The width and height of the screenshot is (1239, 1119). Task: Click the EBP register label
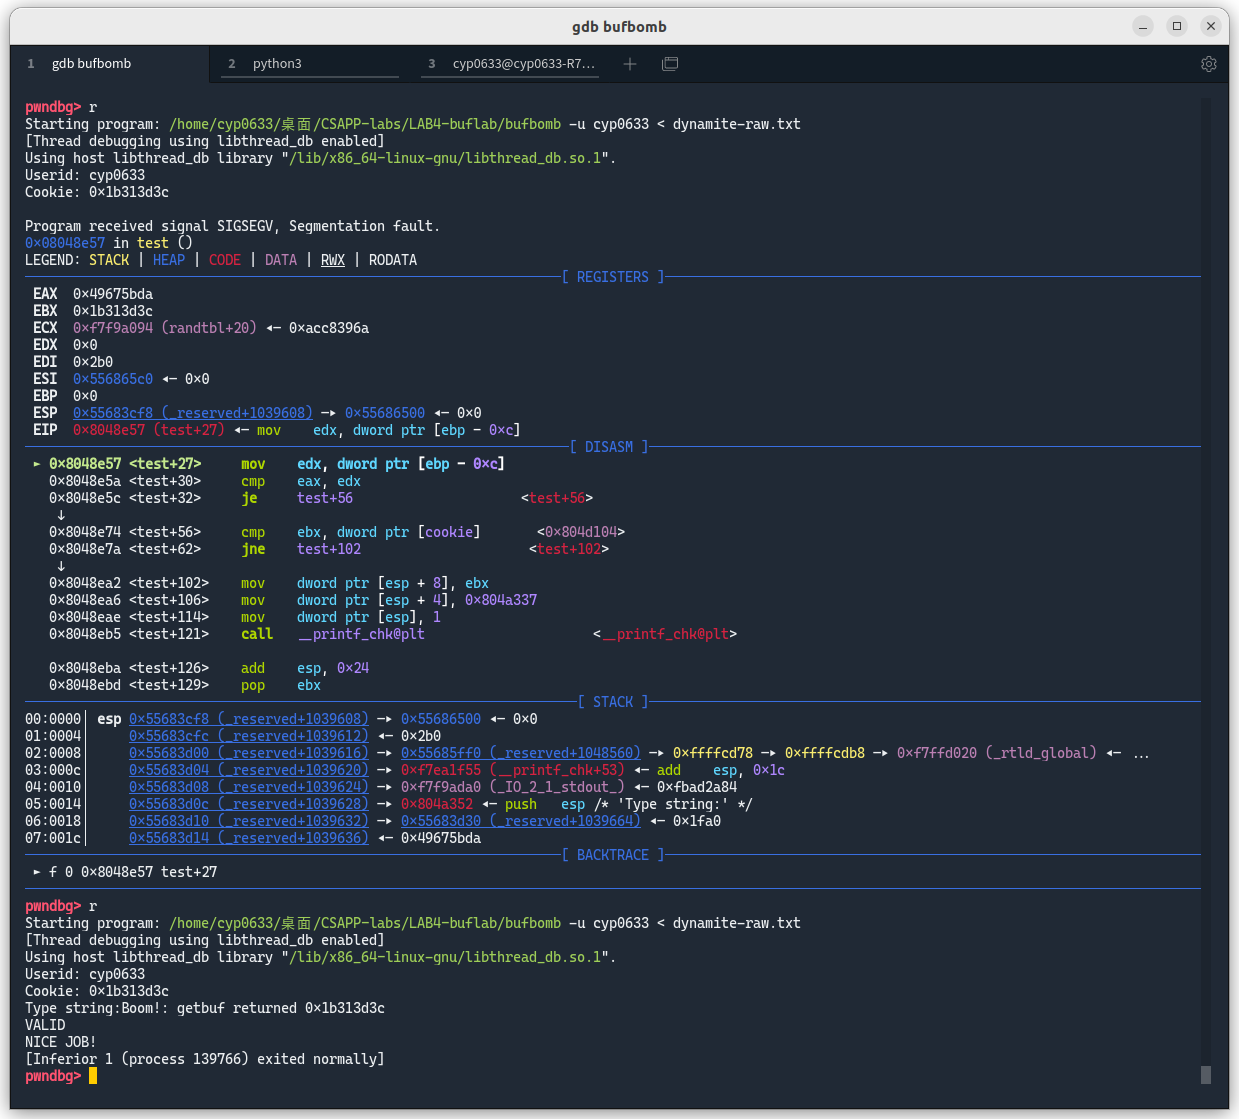(45, 396)
